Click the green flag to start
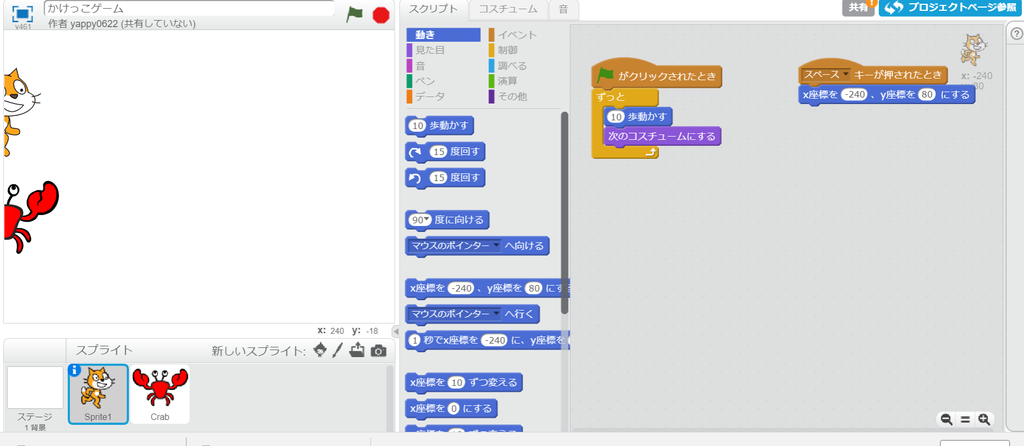The image size is (1024, 446). tap(355, 14)
